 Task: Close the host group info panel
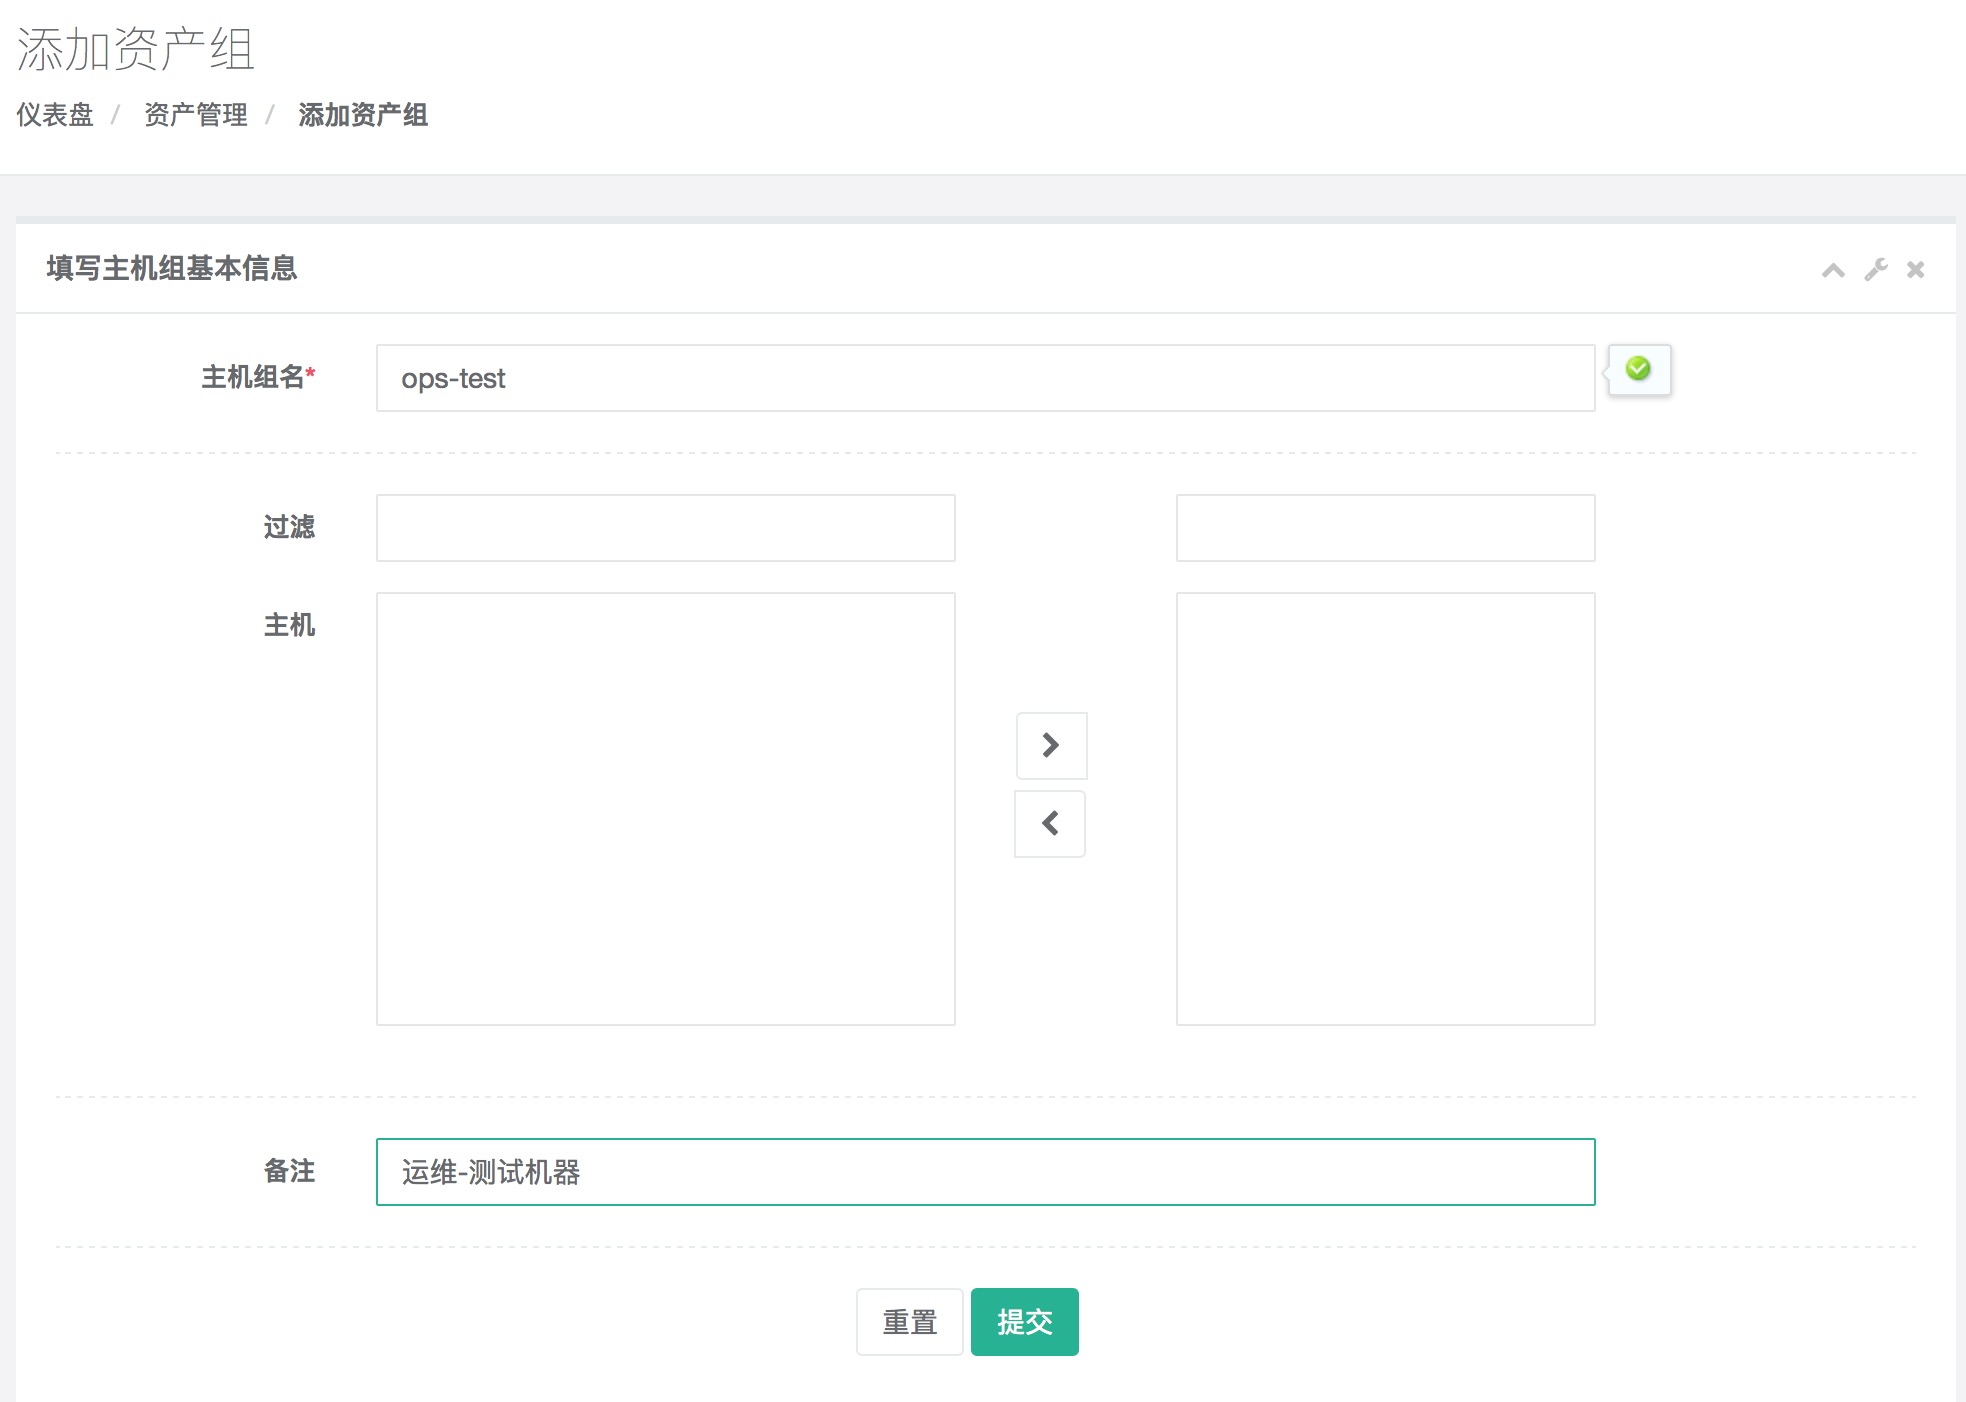(x=1915, y=270)
